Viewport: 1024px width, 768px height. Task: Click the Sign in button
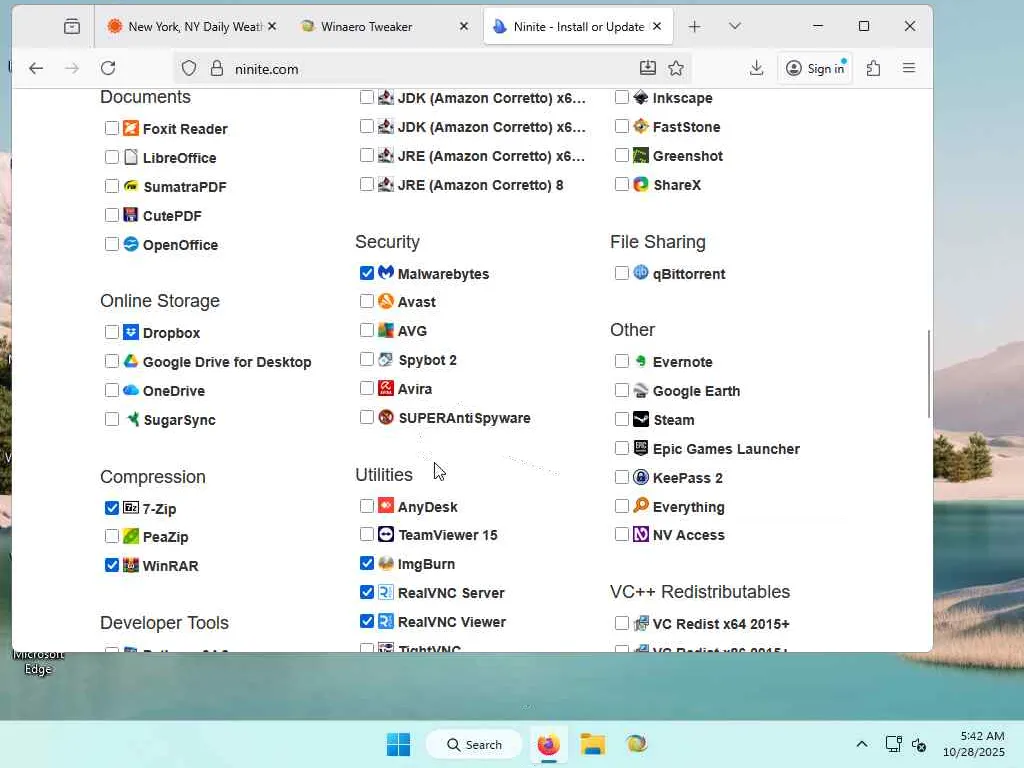(x=815, y=68)
